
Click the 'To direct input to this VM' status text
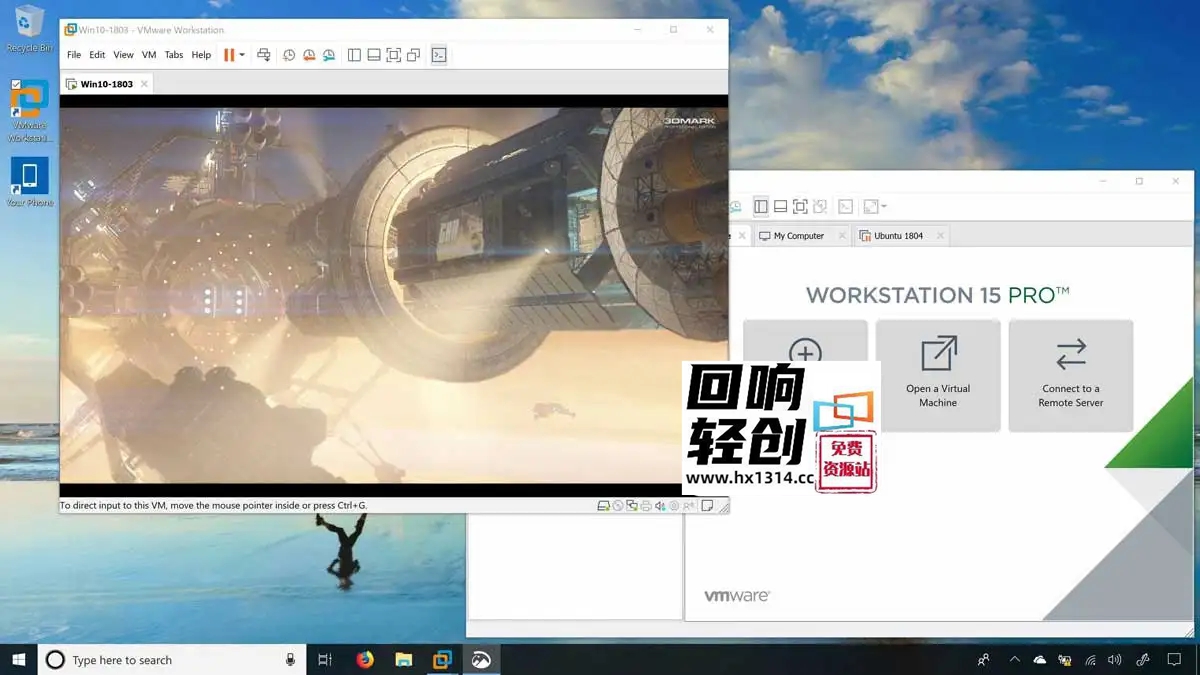click(x=214, y=506)
